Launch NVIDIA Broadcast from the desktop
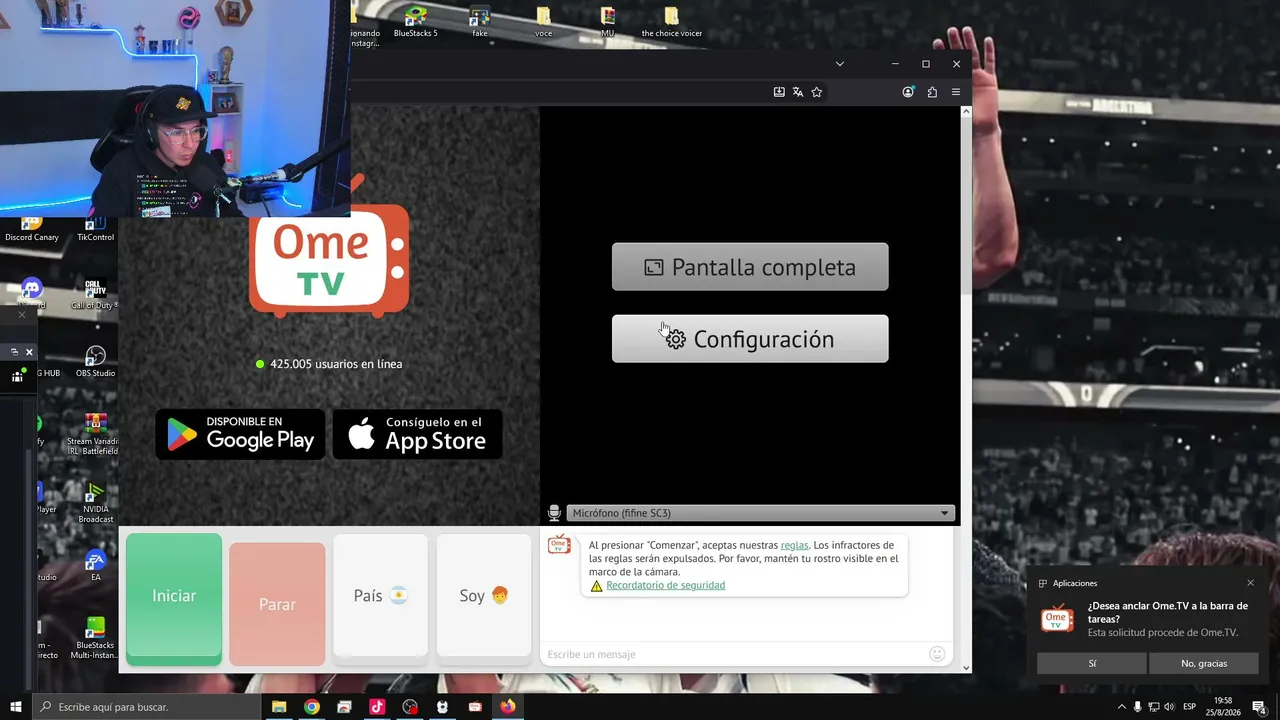Image resolution: width=1280 pixels, height=720 pixels. tap(95, 503)
